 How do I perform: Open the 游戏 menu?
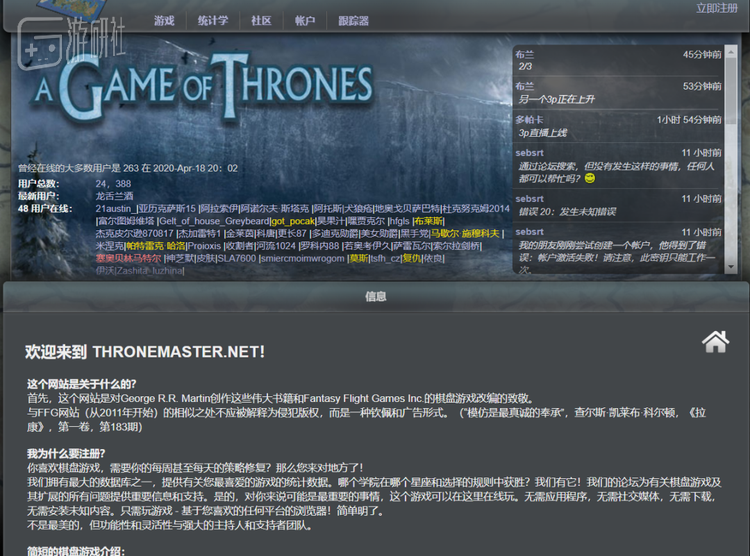point(164,21)
